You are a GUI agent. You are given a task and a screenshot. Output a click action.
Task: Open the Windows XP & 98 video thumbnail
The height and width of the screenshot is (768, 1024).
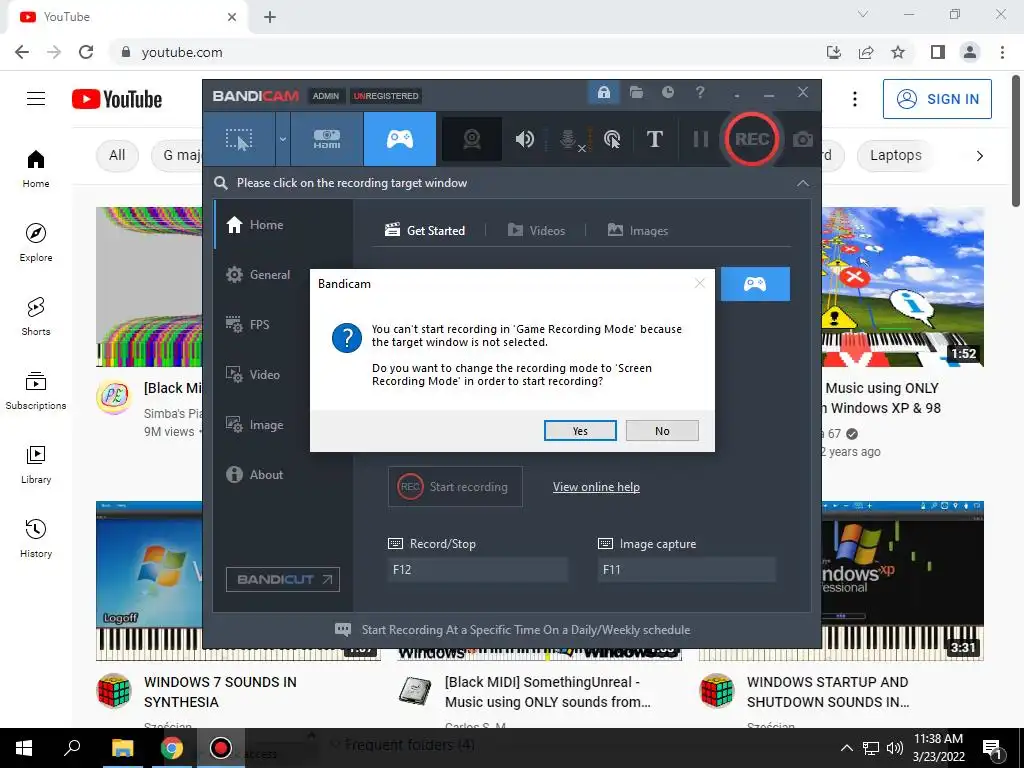(903, 287)
